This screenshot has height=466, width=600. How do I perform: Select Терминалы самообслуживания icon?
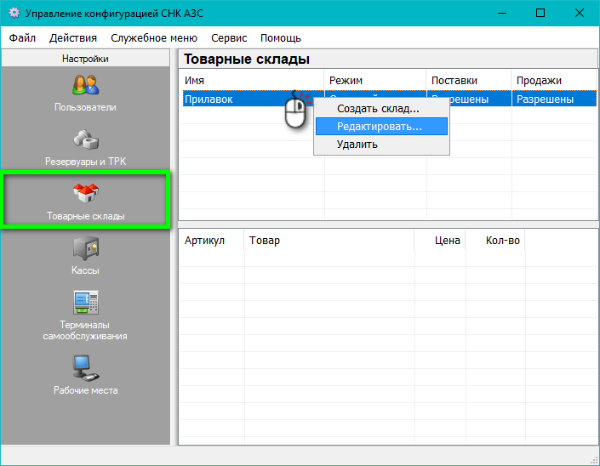point(85,303)
